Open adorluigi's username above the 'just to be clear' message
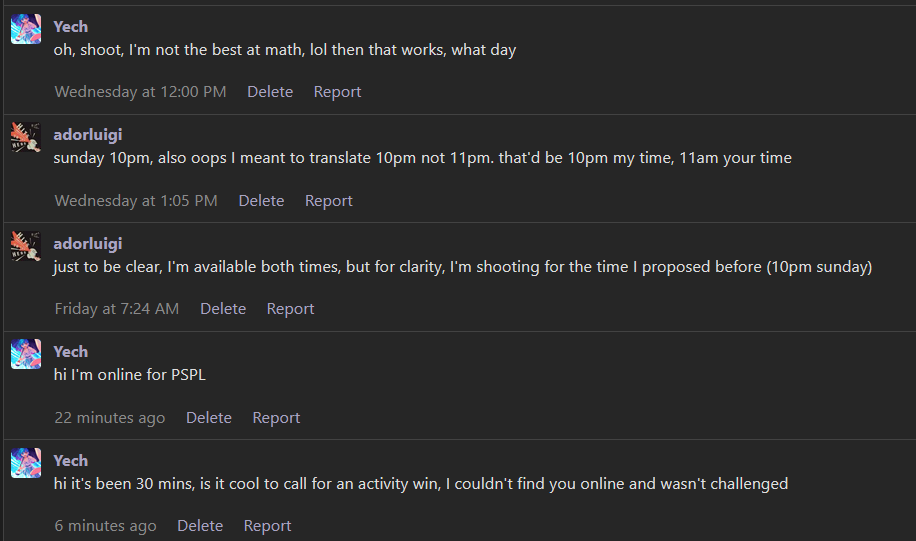 coord(88,243)
